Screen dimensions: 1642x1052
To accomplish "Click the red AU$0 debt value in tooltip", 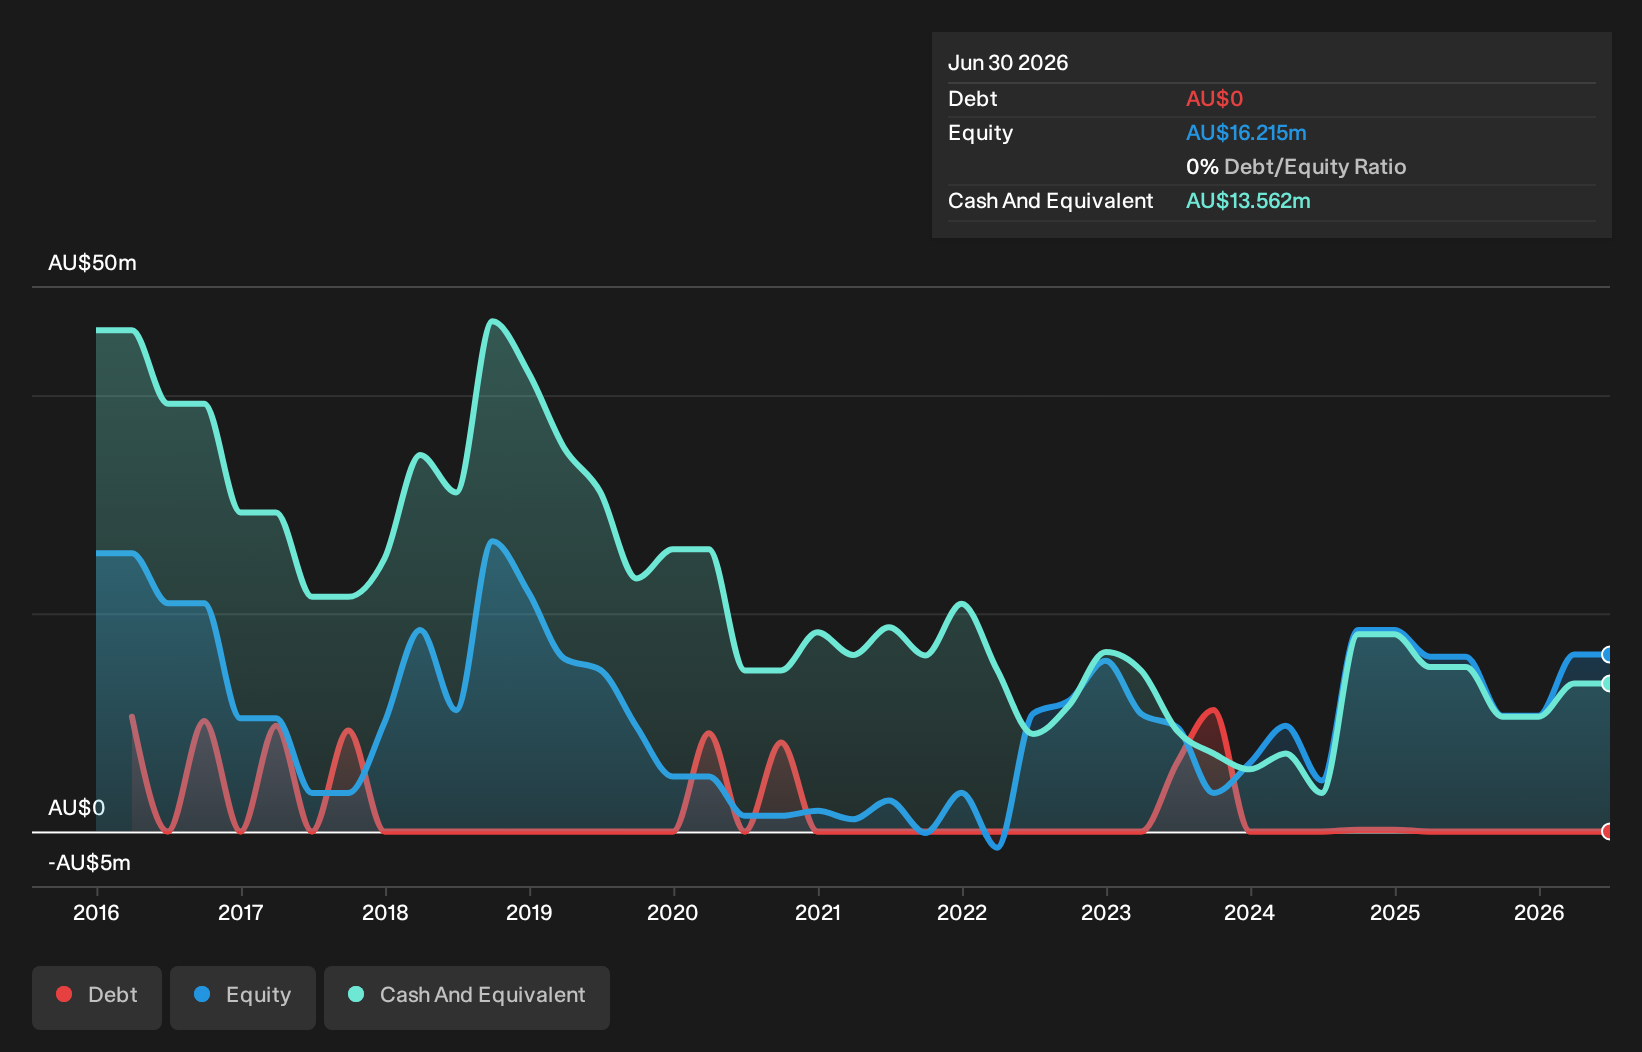I will (1214, 99).
